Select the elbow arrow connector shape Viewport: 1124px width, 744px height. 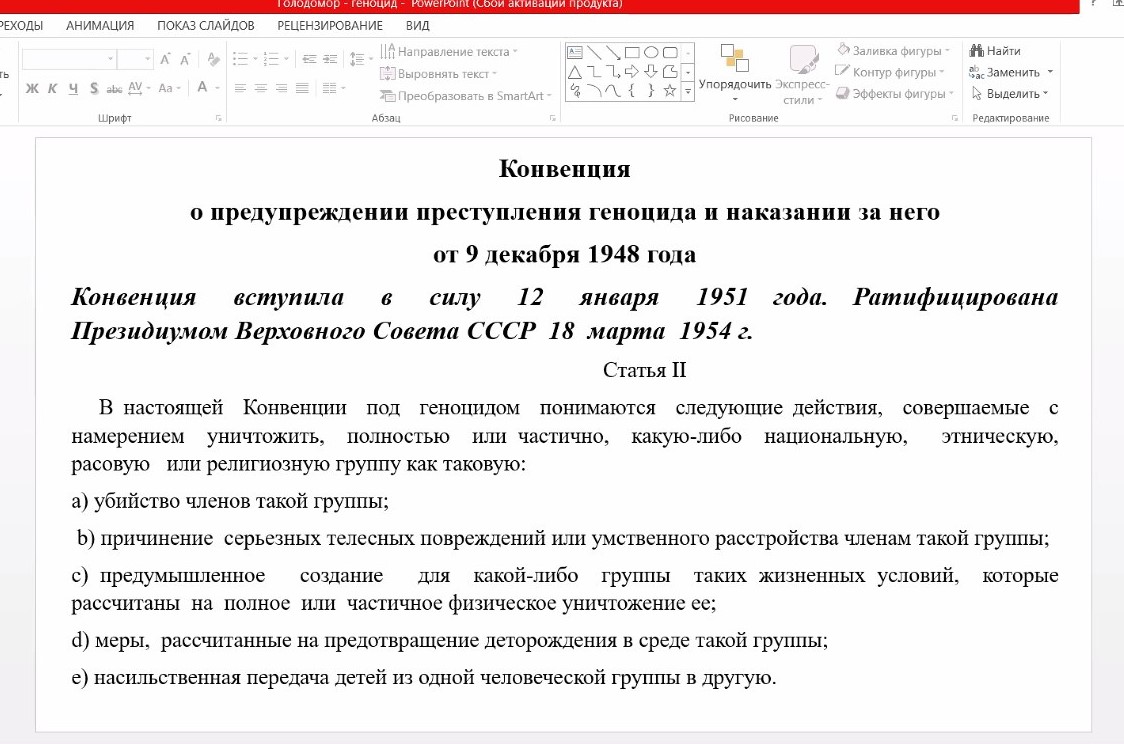pyautogui.click(x=613, y=72)
